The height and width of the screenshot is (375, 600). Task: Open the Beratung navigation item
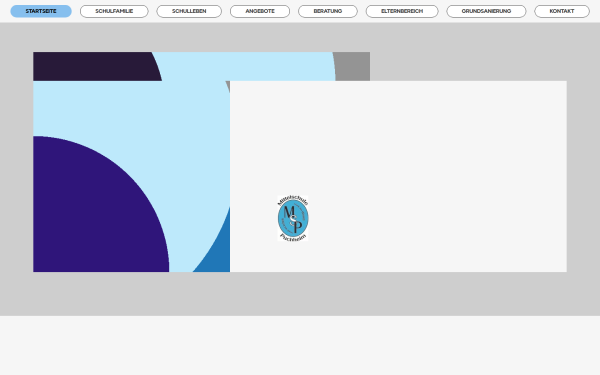pyautogui.click(x=328, y=11)
